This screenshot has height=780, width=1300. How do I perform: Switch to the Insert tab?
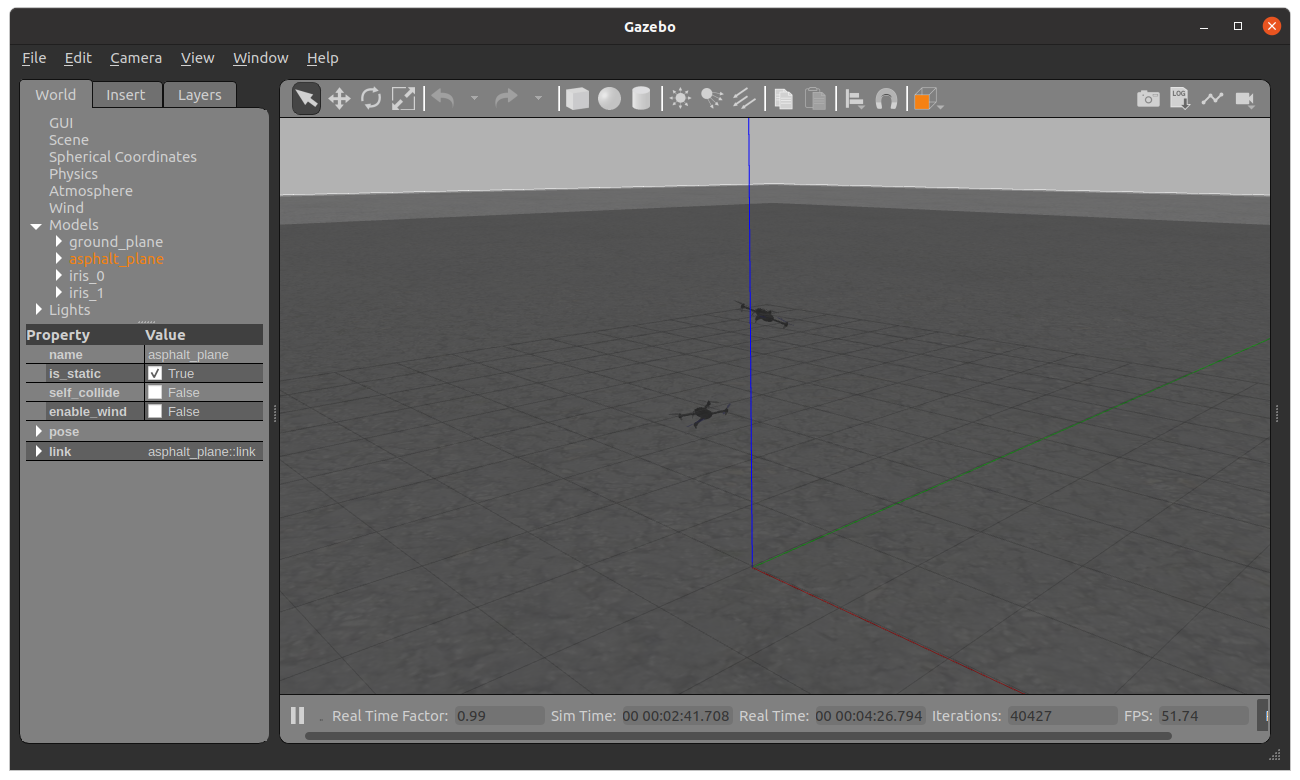(x=126, y=95)
